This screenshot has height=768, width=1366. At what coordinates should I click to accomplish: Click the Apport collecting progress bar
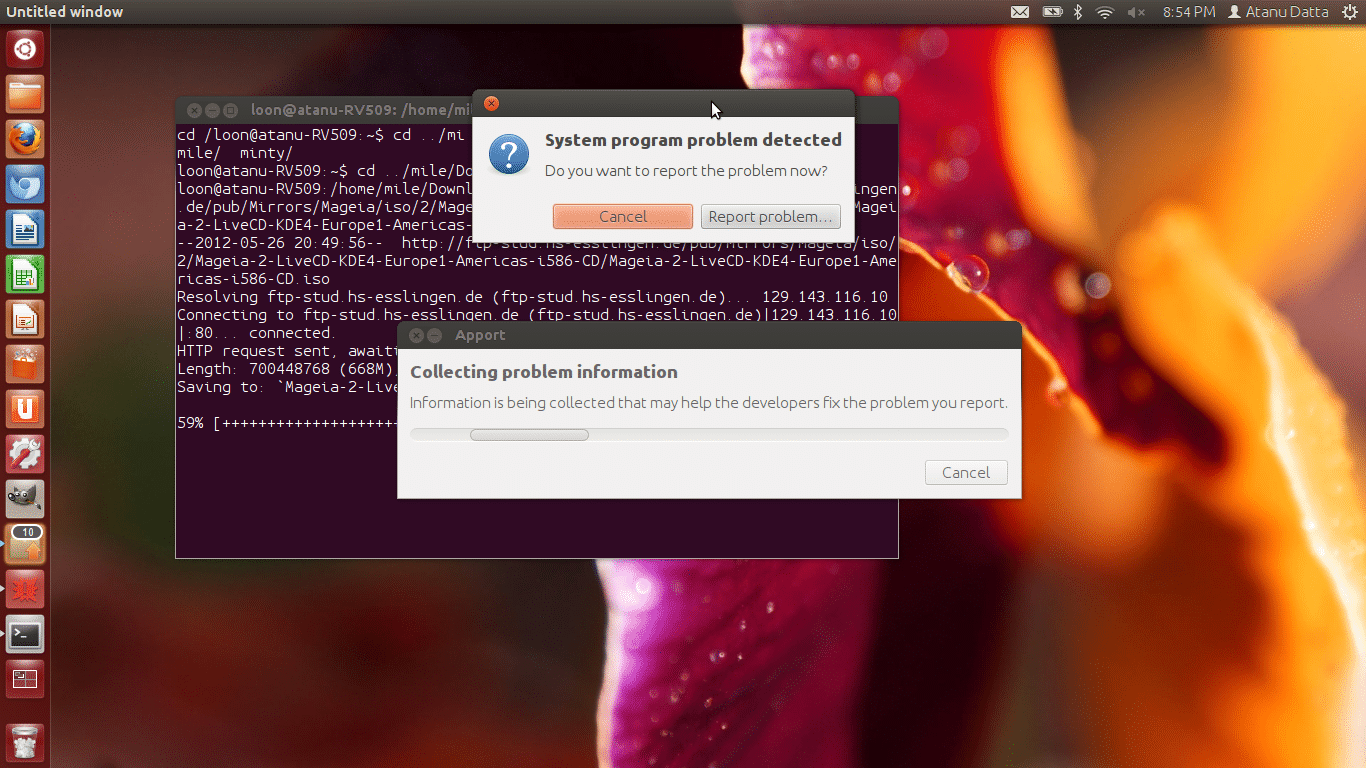click(709, 434)
